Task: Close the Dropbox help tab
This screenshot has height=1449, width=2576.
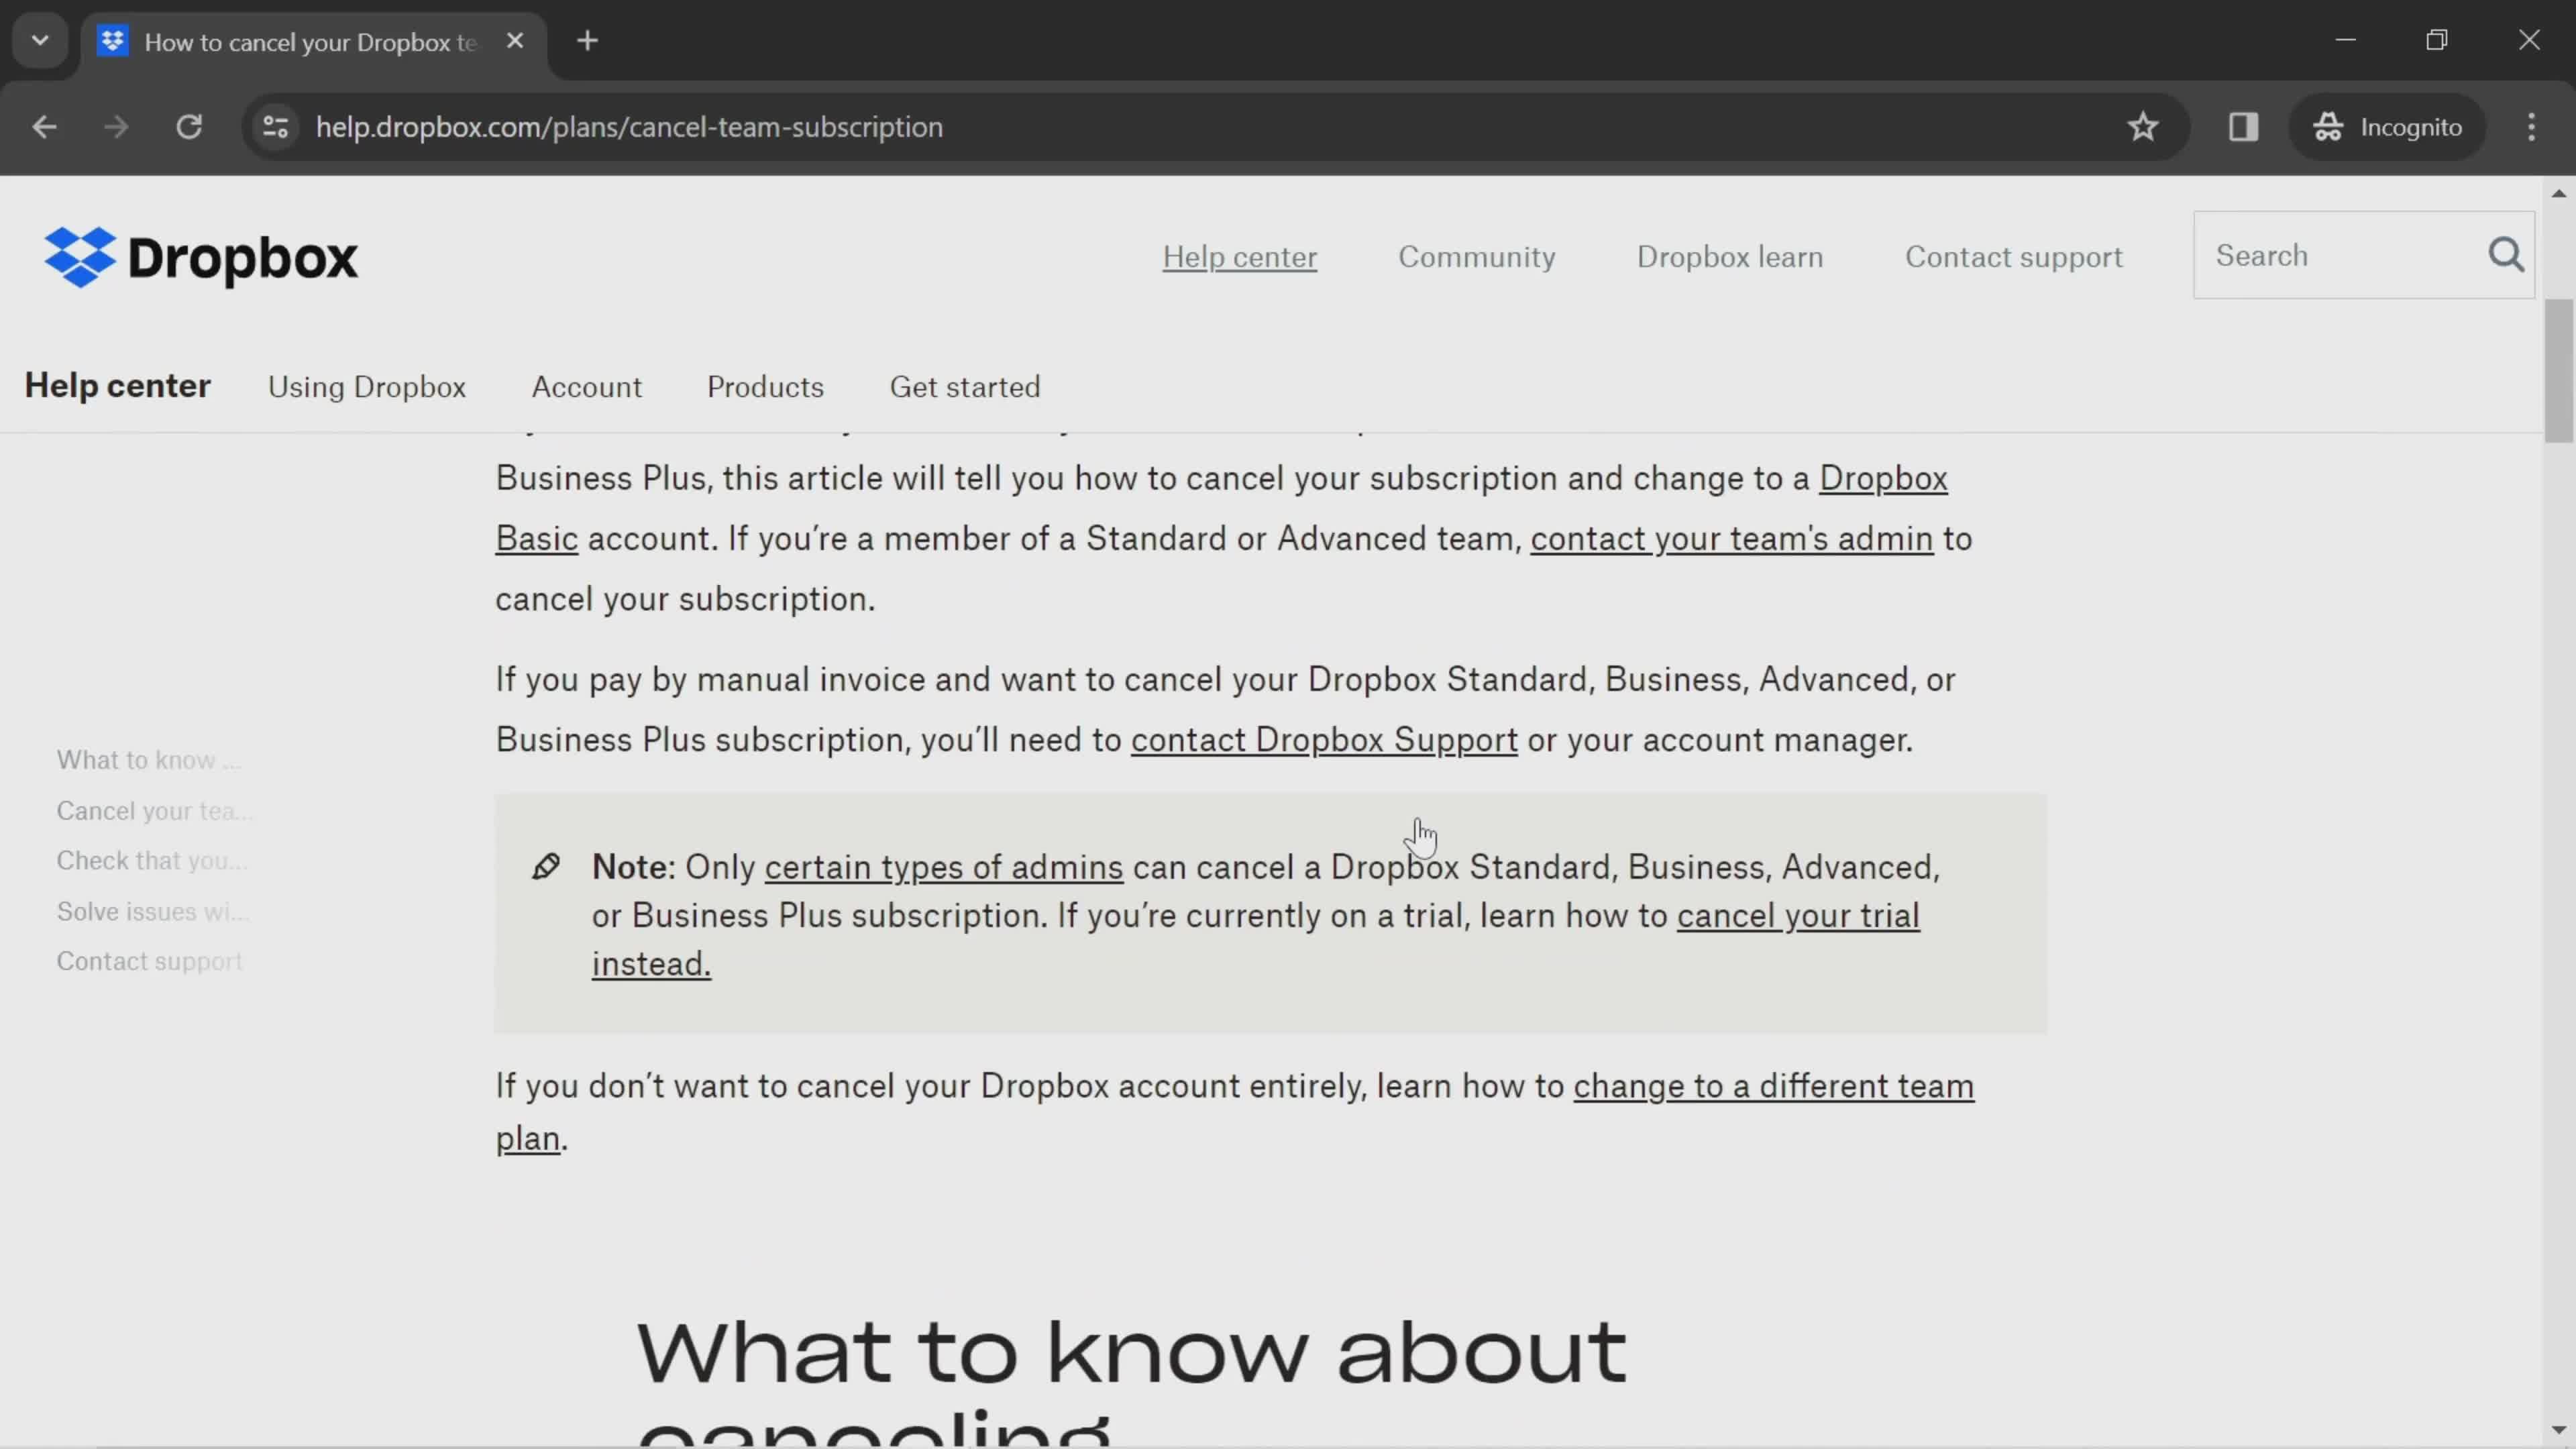Action: pos(515,41)
